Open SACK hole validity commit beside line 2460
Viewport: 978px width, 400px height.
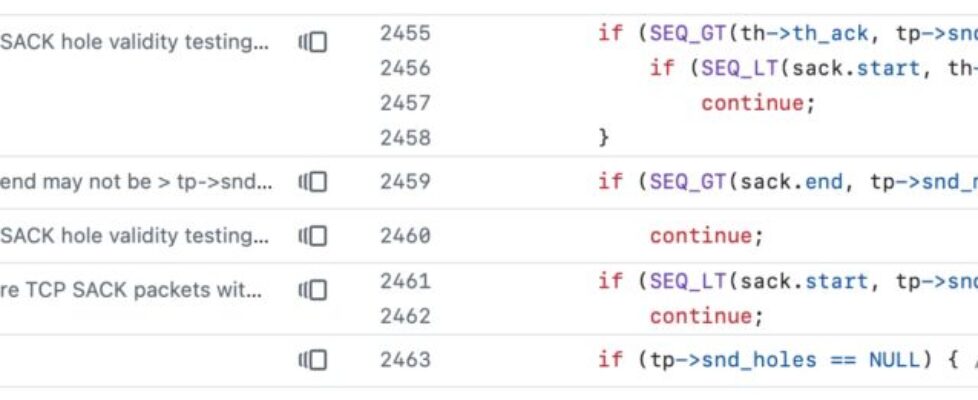(x=135, y=236)
